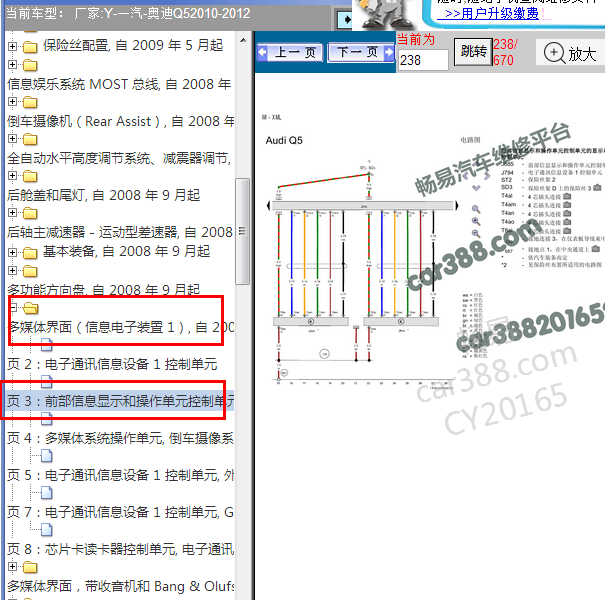Click the page icon above 页 2

pos(47,345)
